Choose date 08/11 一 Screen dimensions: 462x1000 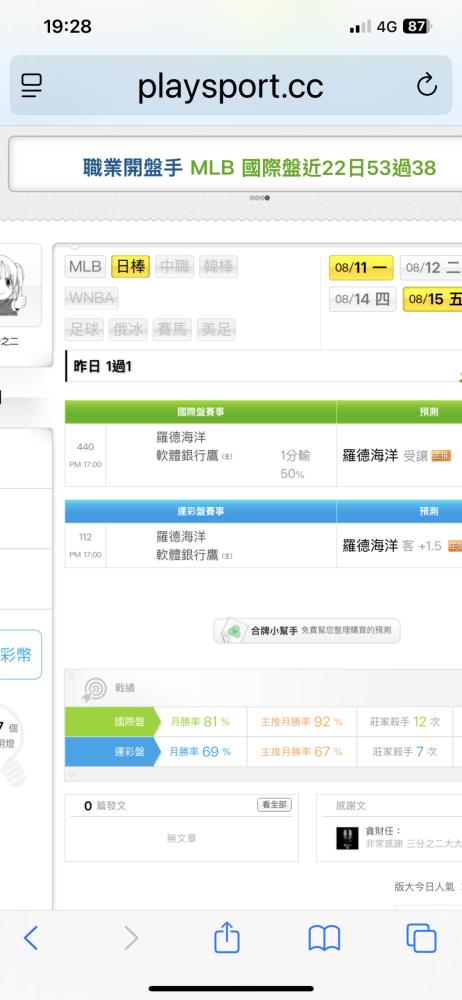pos(361,268)
